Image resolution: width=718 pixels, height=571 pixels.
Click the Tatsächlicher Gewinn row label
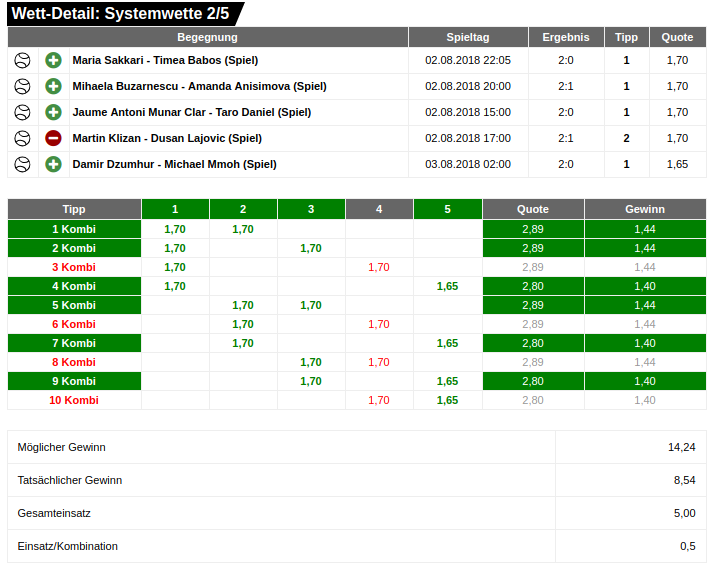point(70,480)
